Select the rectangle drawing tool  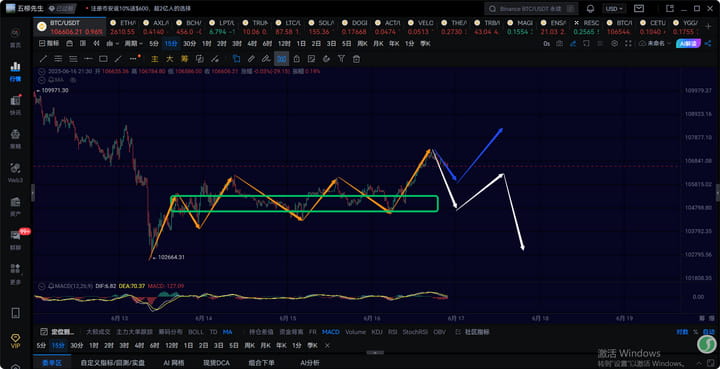103,59
